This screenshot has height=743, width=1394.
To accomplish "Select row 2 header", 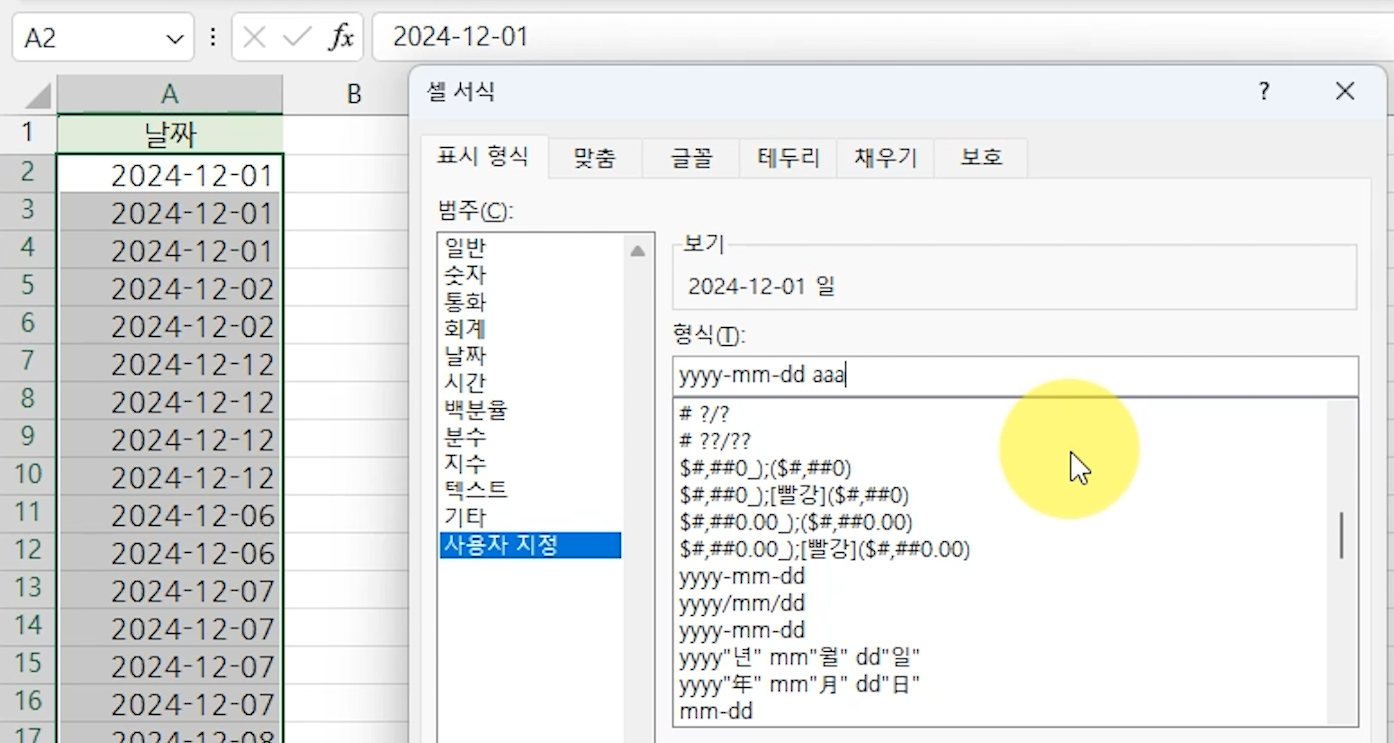I will pos(28,172).
